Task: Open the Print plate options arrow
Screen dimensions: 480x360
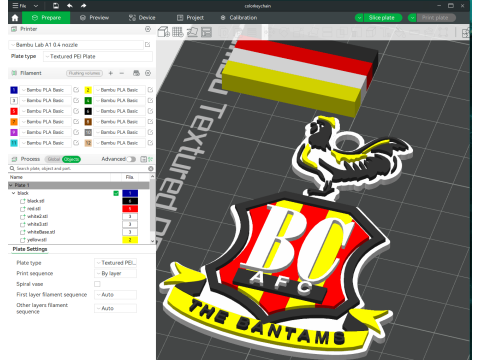Action: click(x=412, y=18)
